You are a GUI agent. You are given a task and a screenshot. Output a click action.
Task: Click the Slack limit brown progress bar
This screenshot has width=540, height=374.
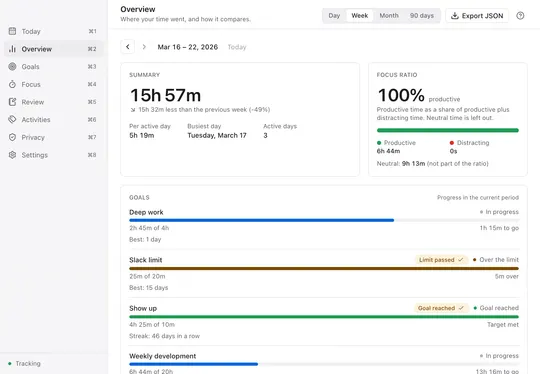click(324, 268)
